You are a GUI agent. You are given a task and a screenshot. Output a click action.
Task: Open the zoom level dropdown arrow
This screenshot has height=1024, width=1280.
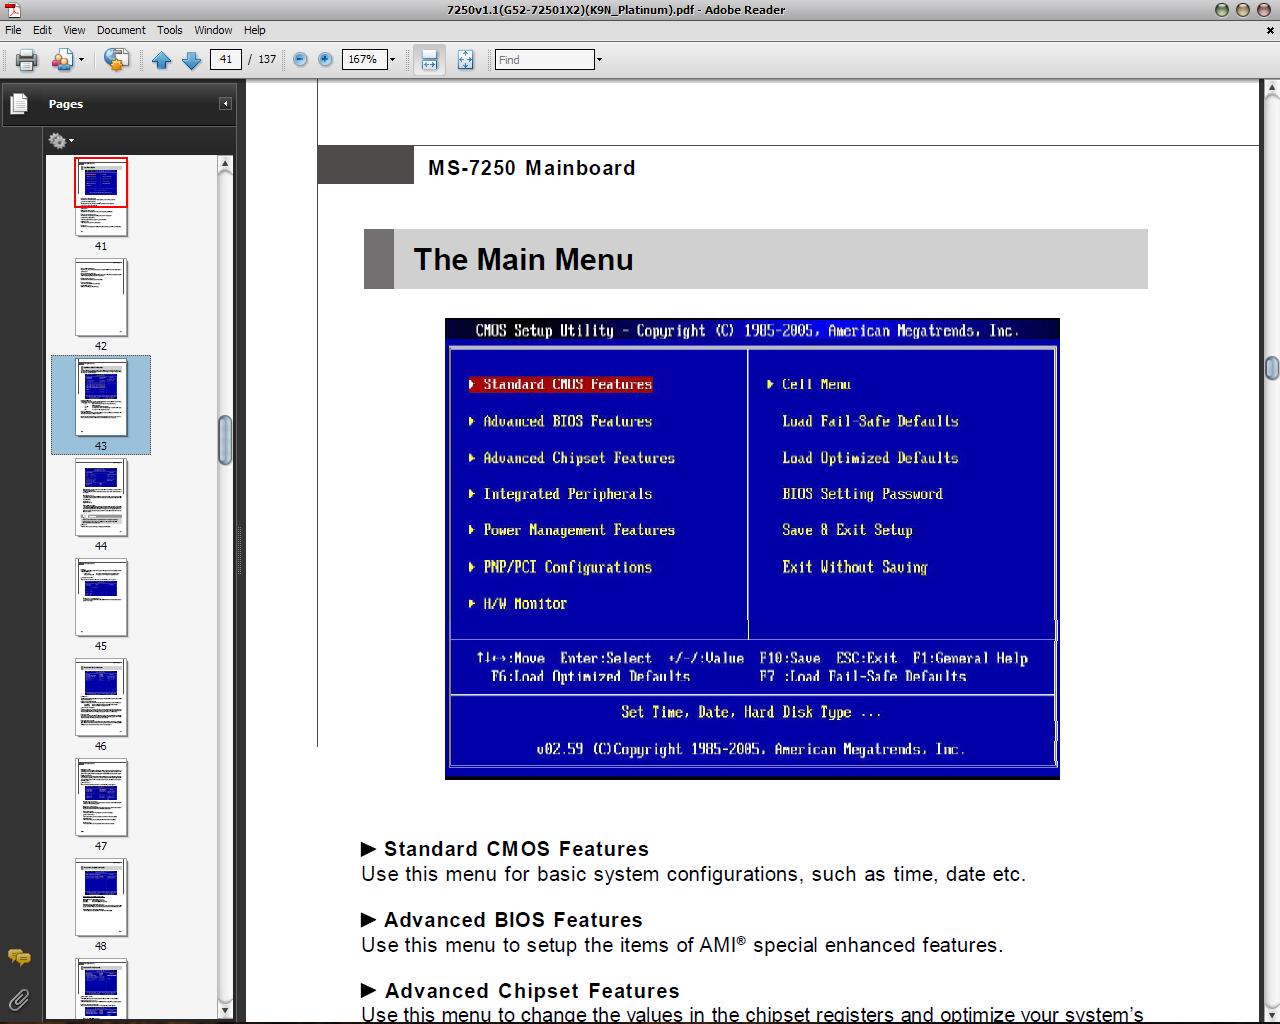point(392,60)
